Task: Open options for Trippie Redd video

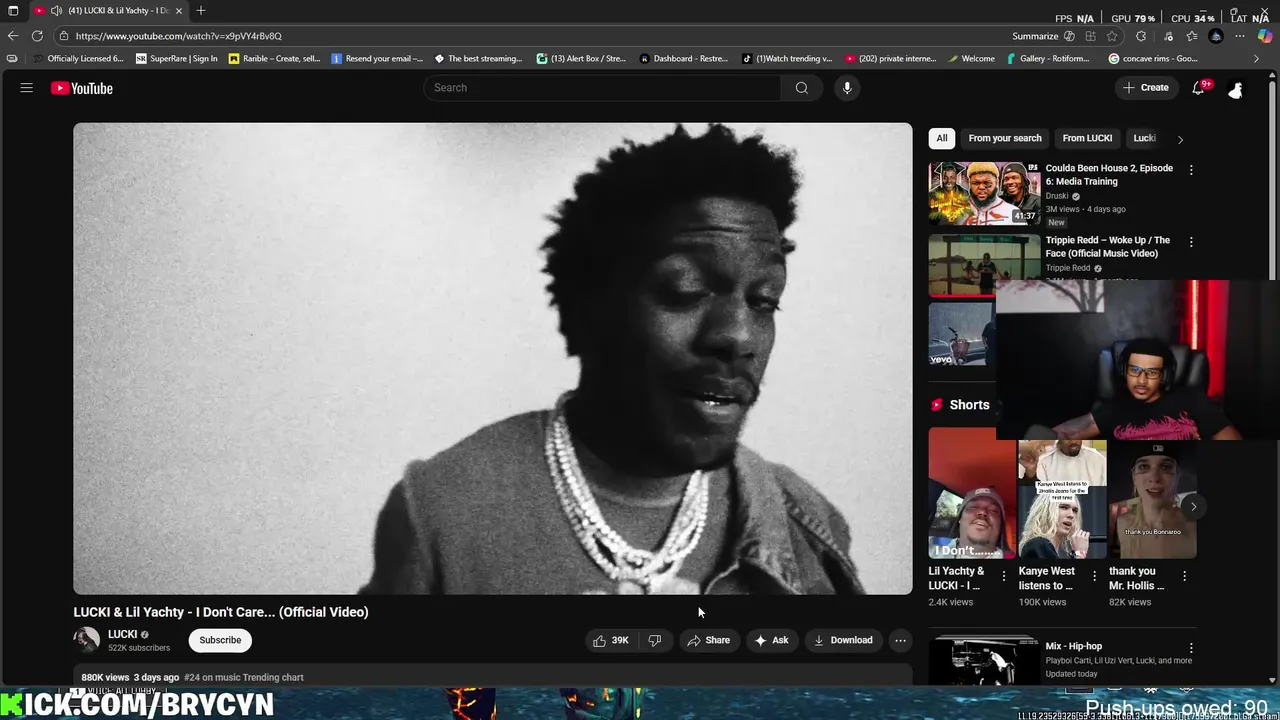Action: pyautogui.click(x=1191, y=242)
